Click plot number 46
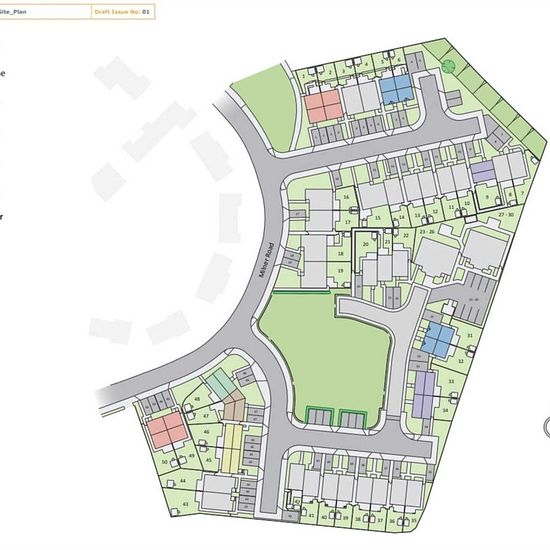550x550 pixels. click(207, 432)
